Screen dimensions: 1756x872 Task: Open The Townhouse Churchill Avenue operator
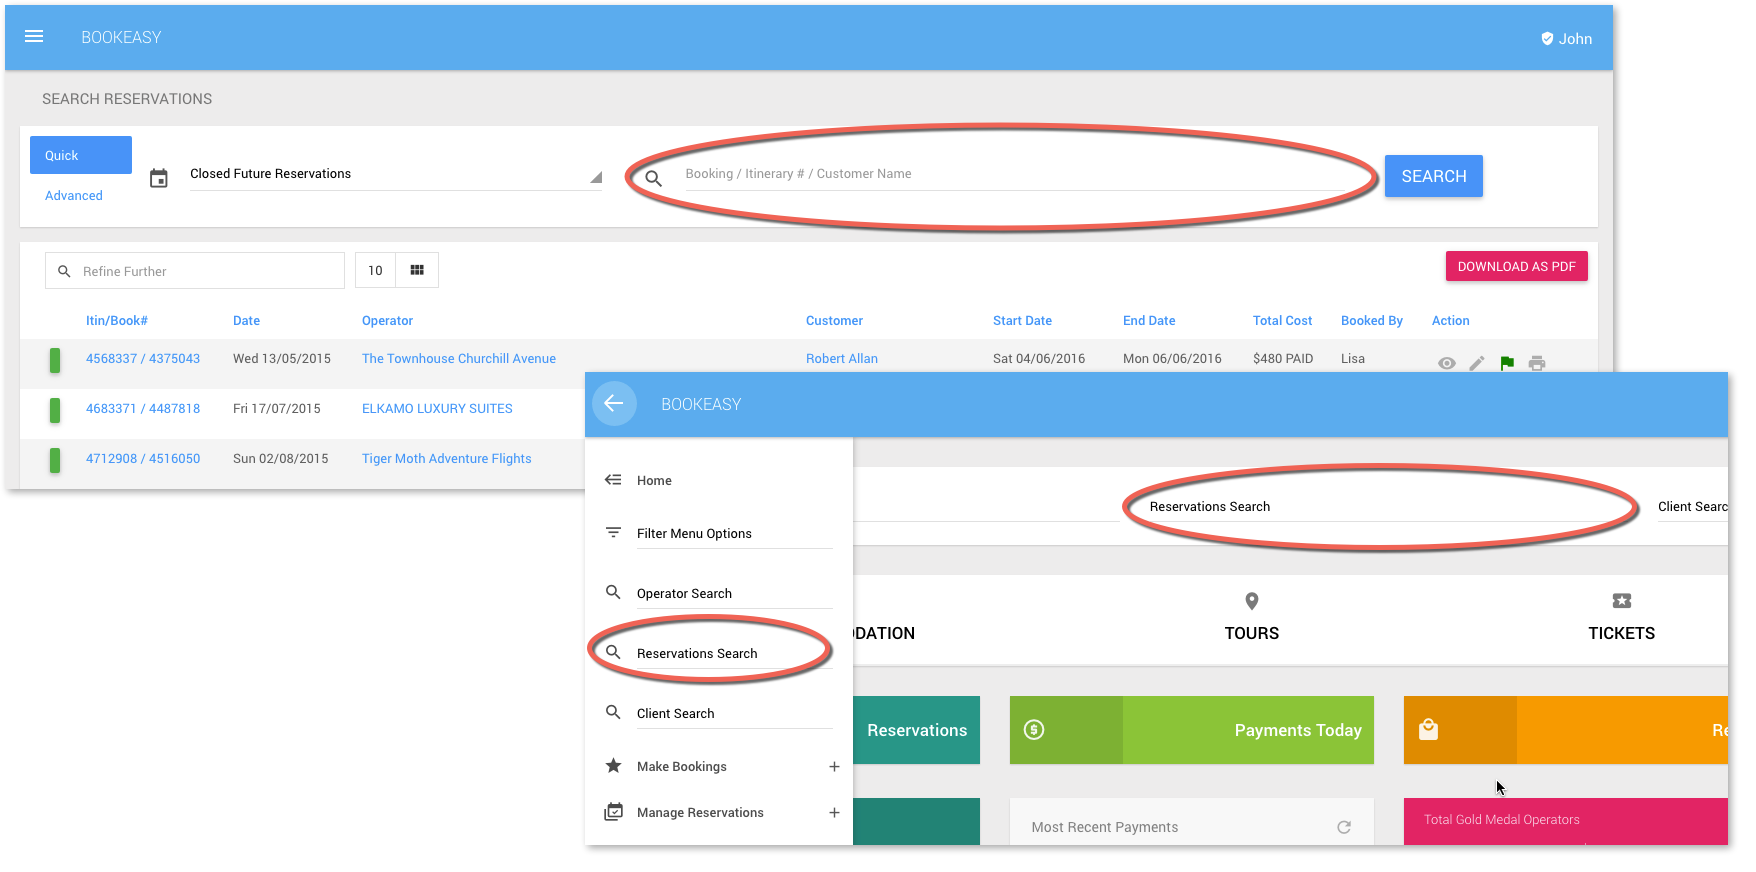coord(459,359)
